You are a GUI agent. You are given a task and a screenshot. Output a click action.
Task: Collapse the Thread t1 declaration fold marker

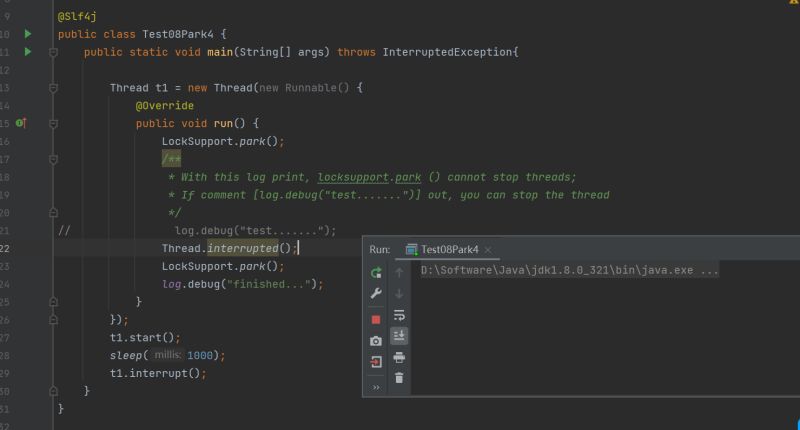pyautogui.click(x=53, y=88)
